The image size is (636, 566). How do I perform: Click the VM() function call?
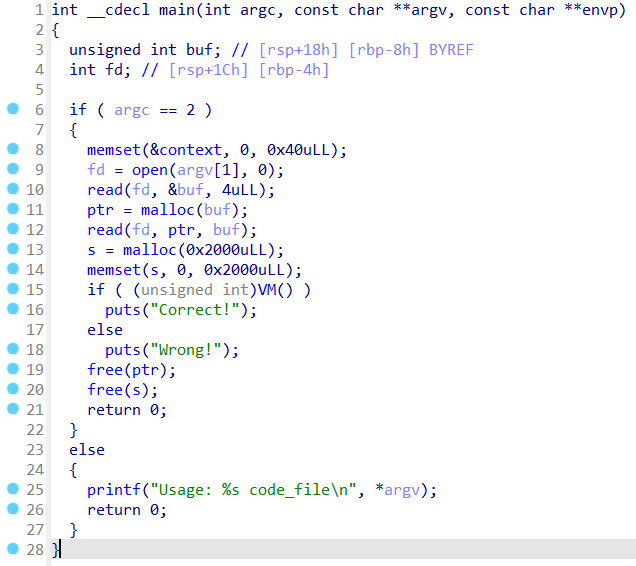(275, 290)
